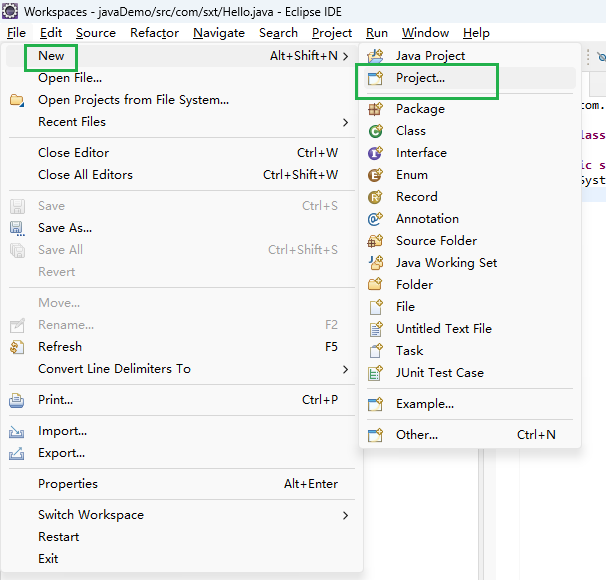Screen dimensions: 606x580
Task: Open Properties from File menu
Action: [181, 484]
